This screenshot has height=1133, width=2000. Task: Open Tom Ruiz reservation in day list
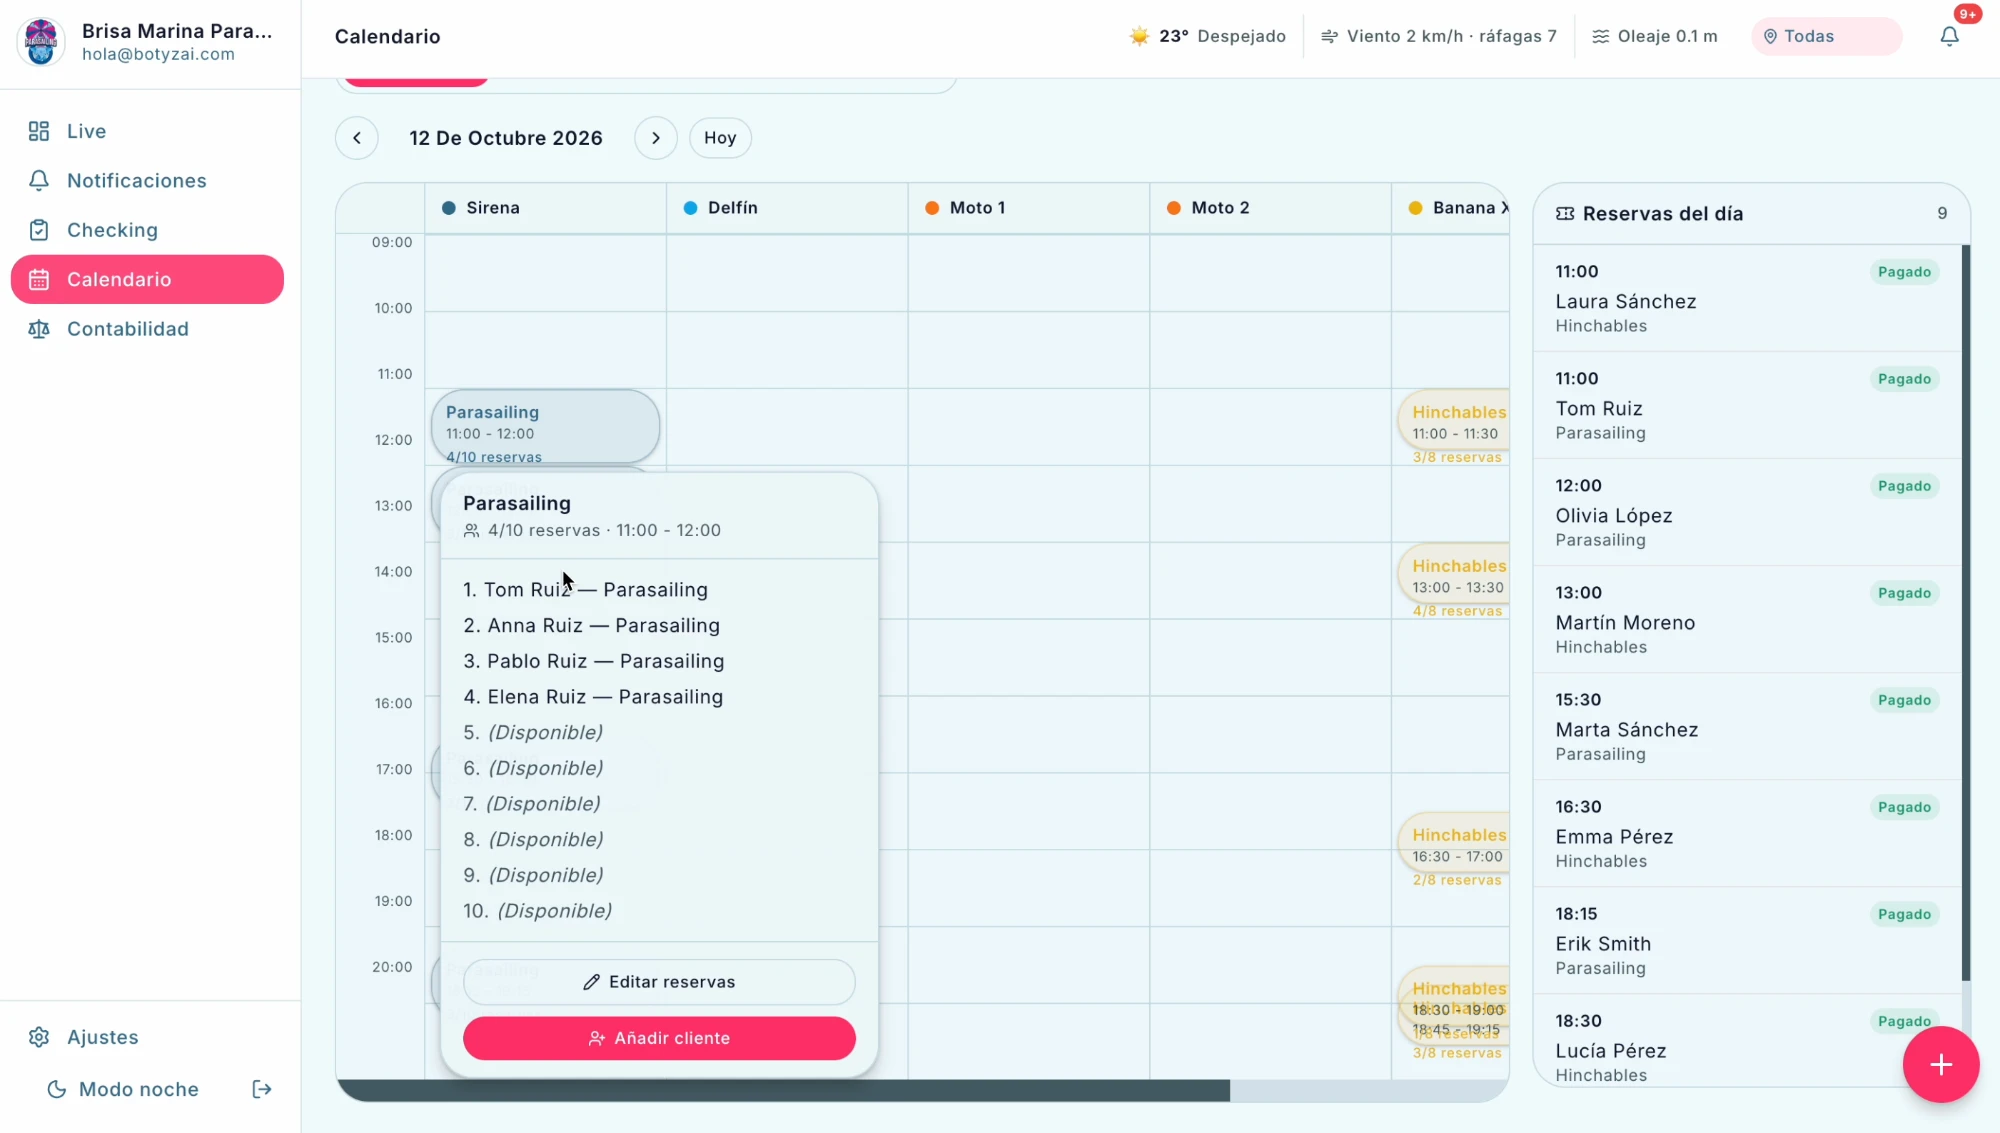pyautogui.click(x=1747, y=405)
